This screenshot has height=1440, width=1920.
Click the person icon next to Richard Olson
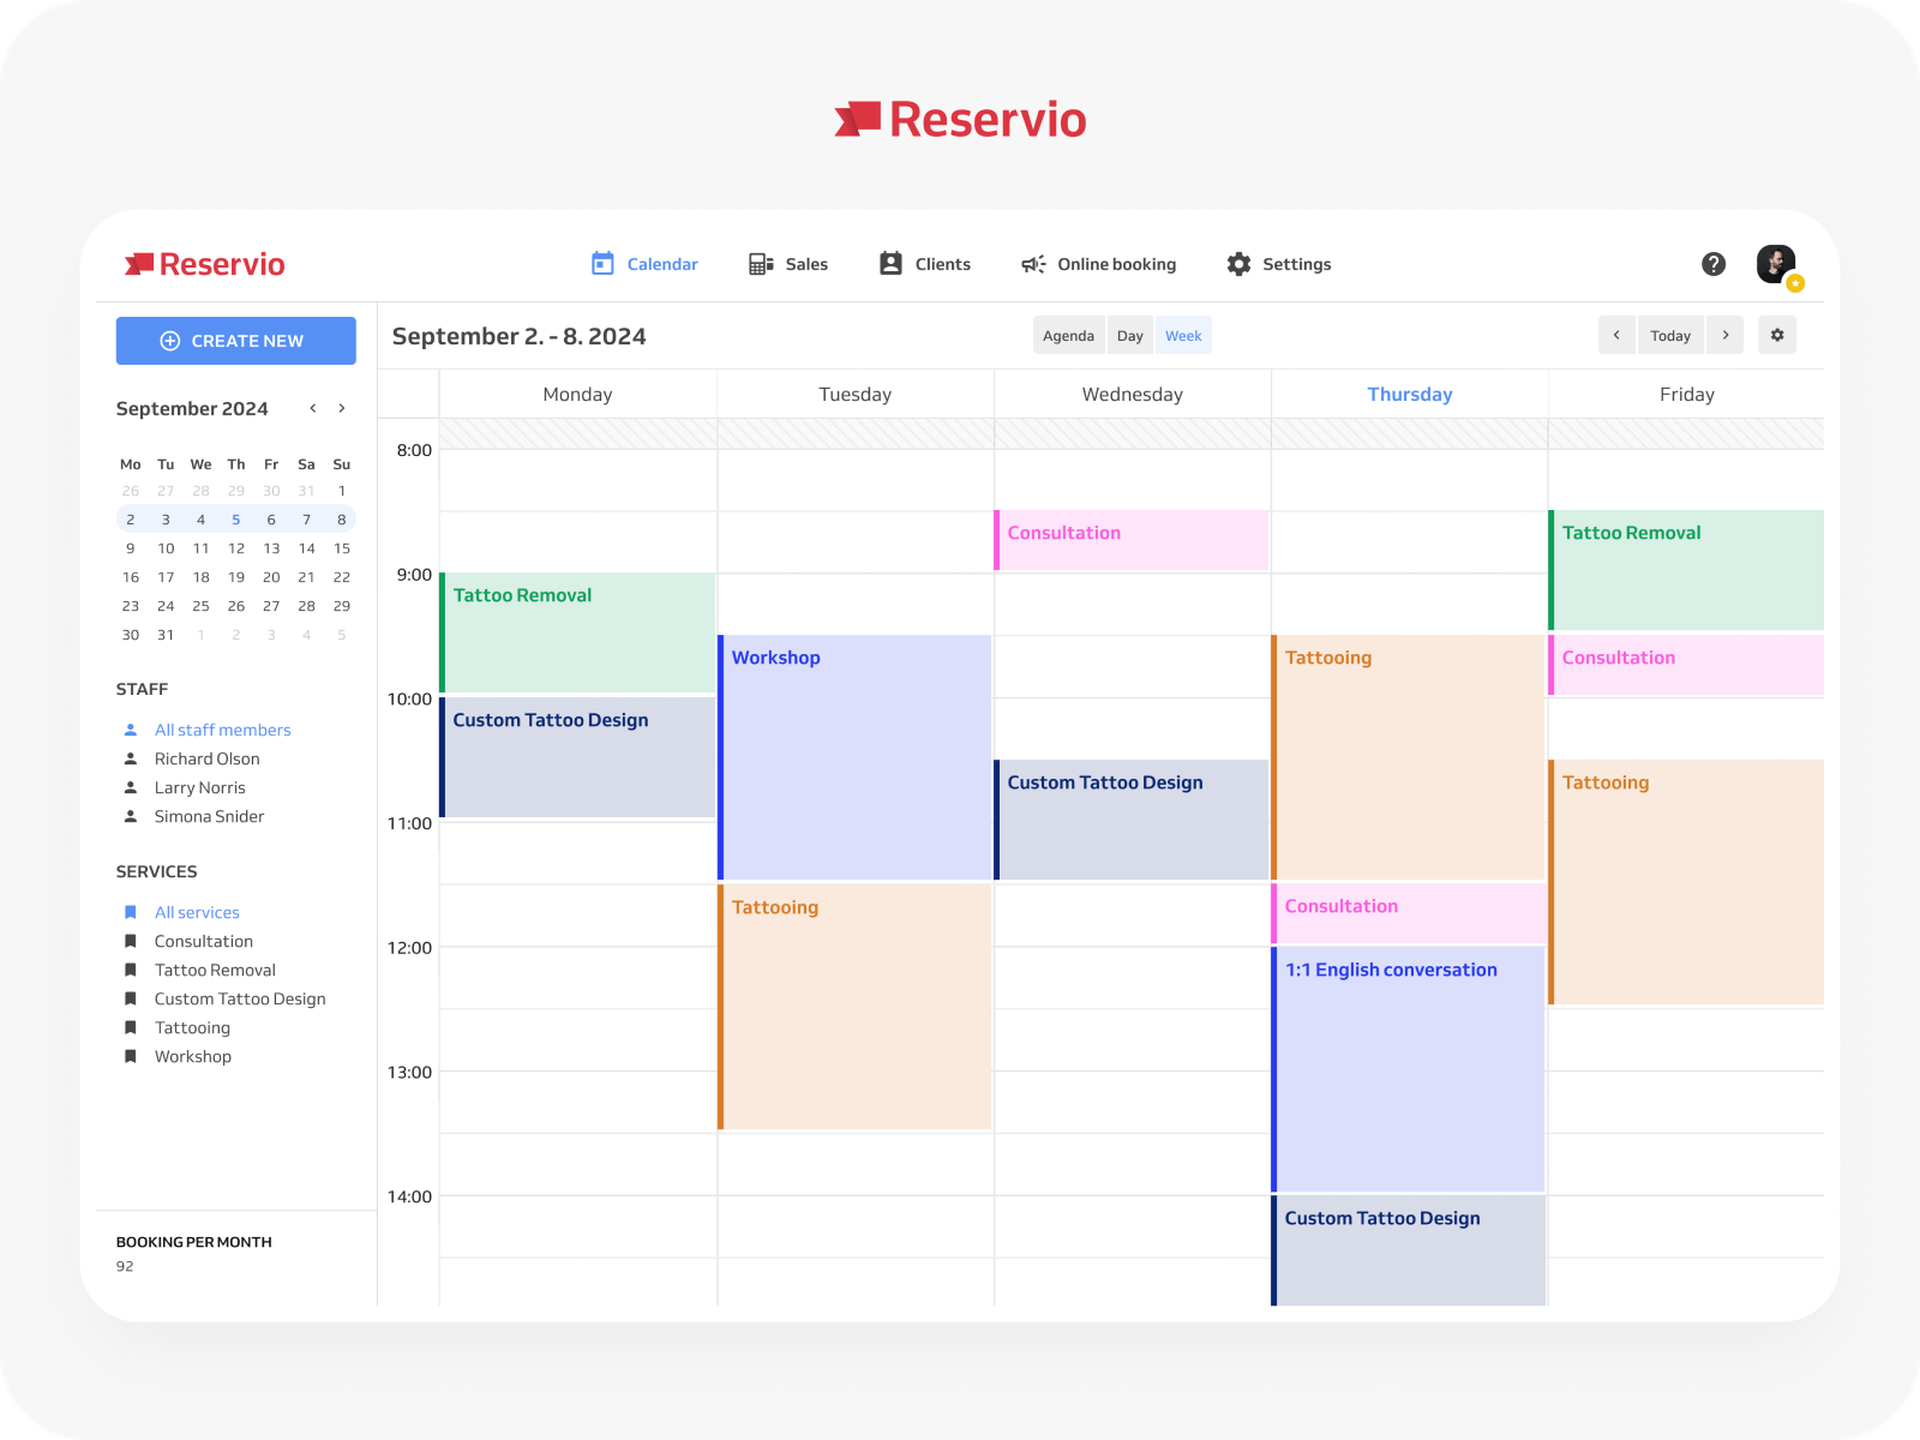coord(131,758)
